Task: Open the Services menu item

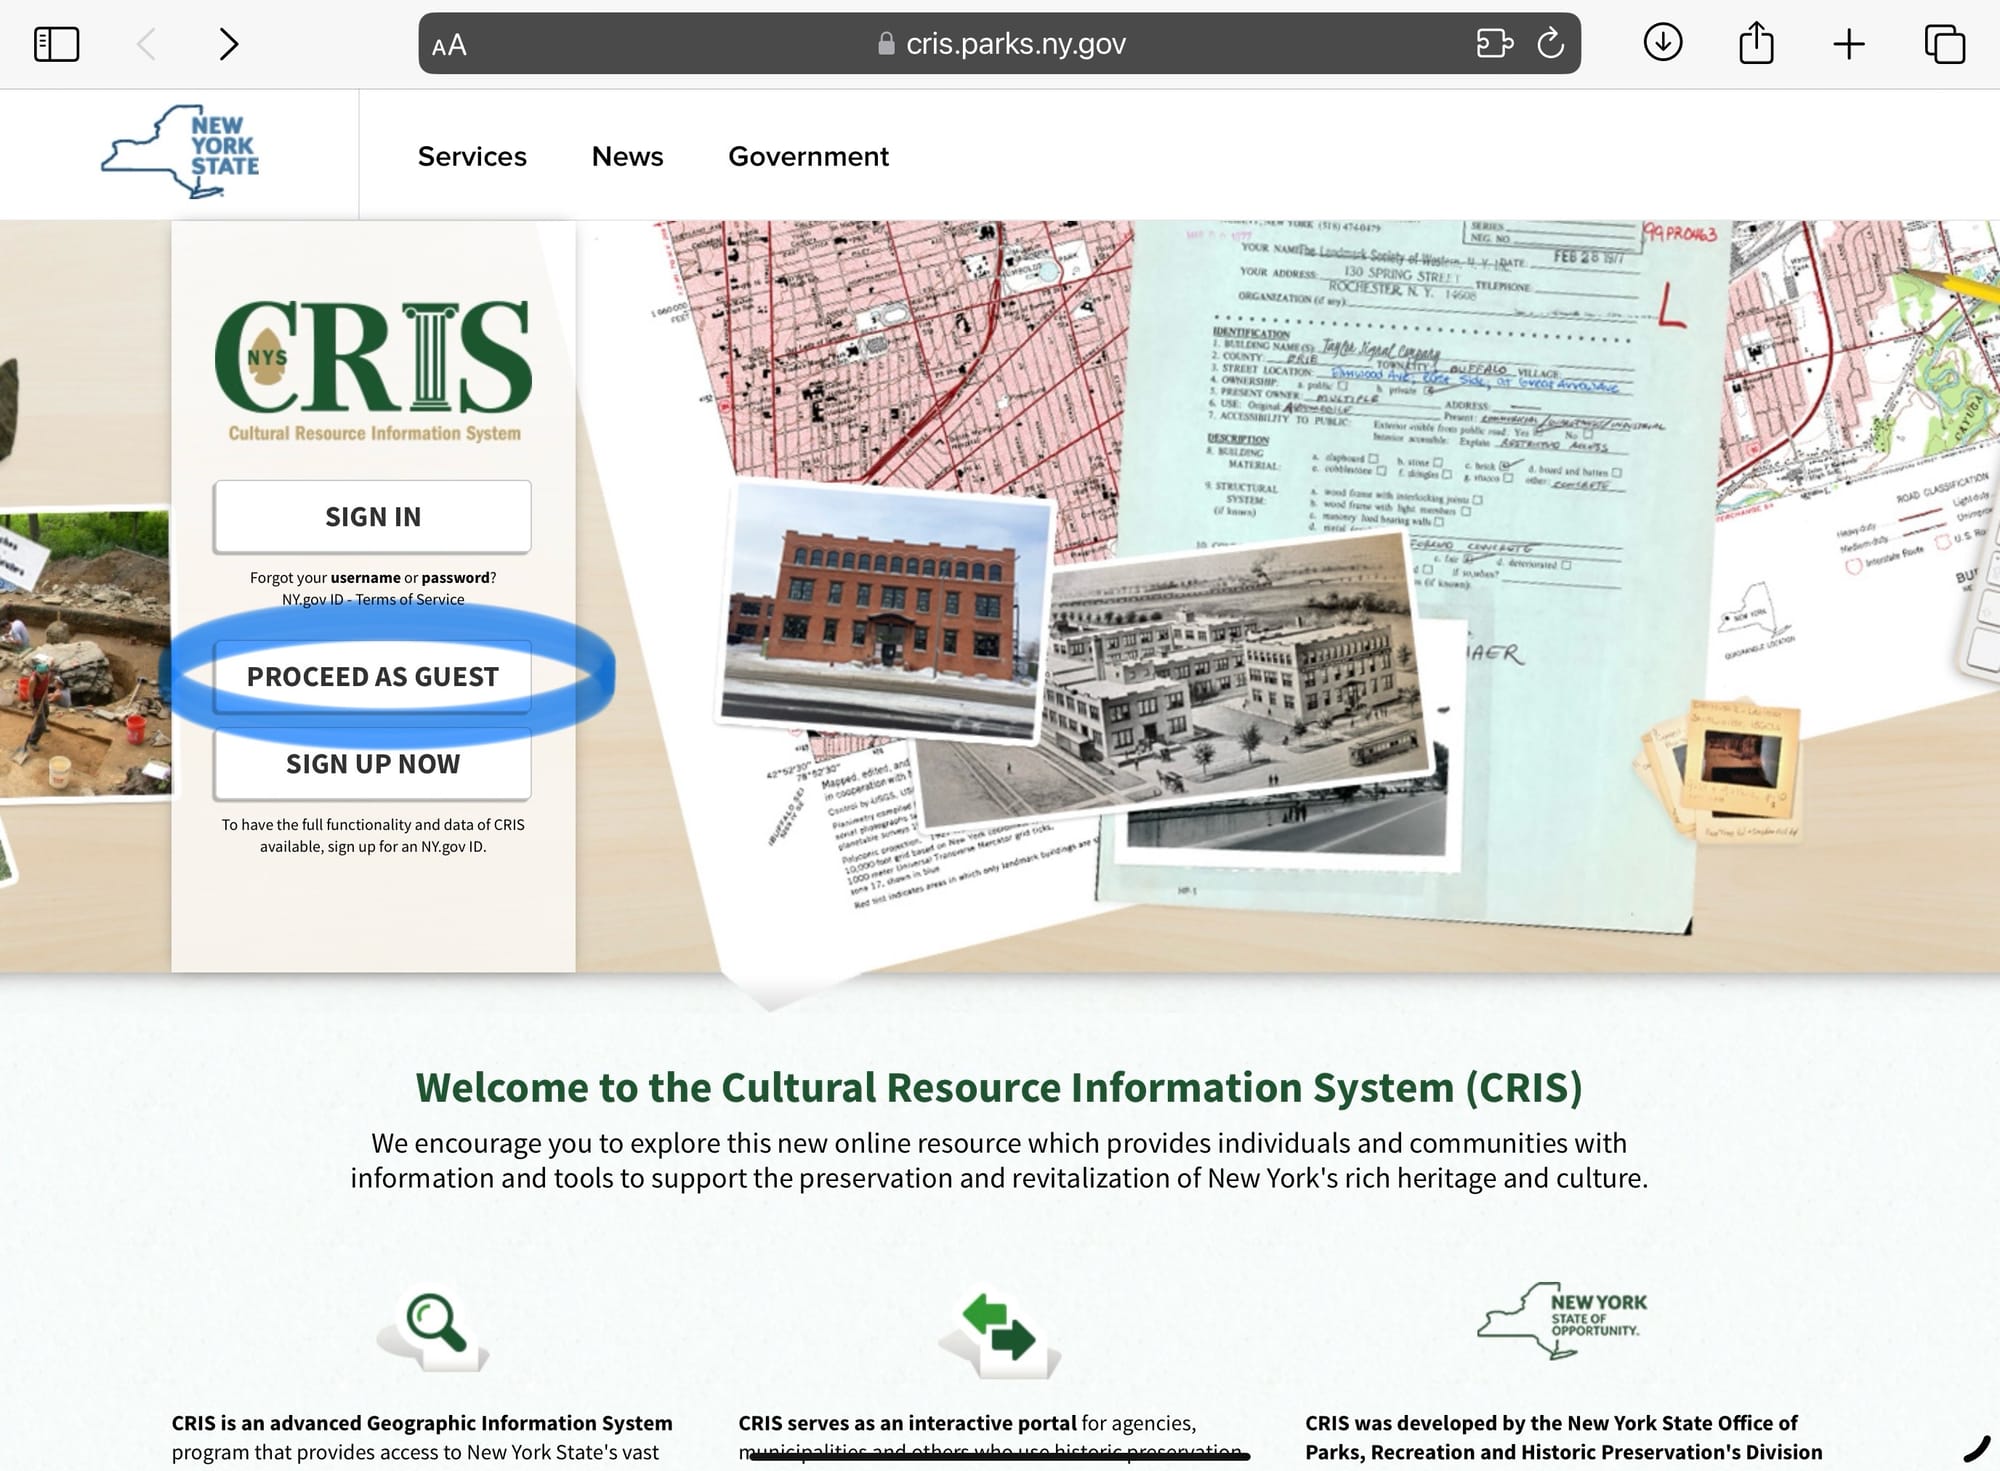Action: pyautogui.click(x=472, y=156)
